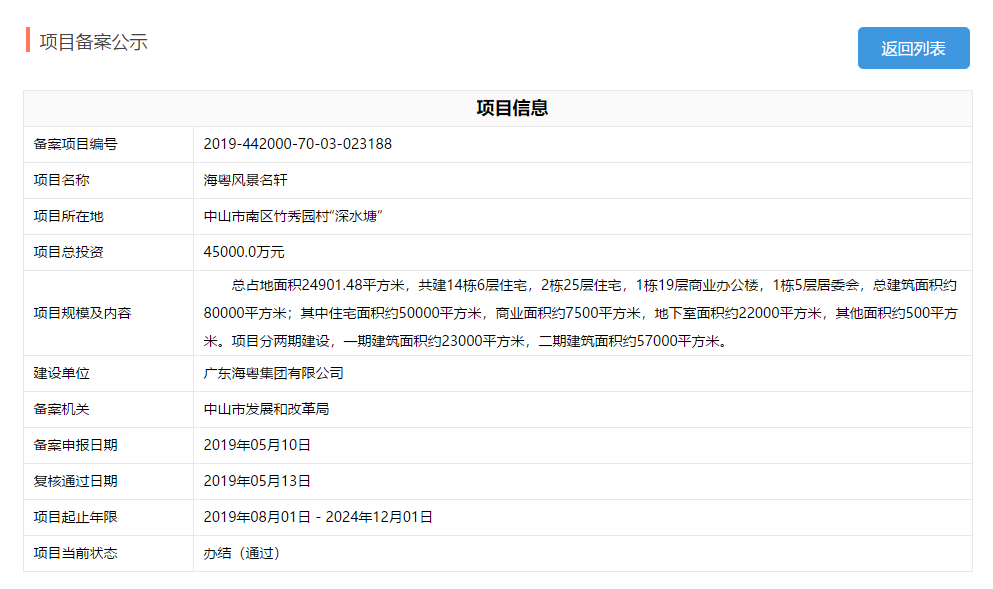Select authority 中山市发展和改革局
The image size is (993, 589).
[267, 410]
